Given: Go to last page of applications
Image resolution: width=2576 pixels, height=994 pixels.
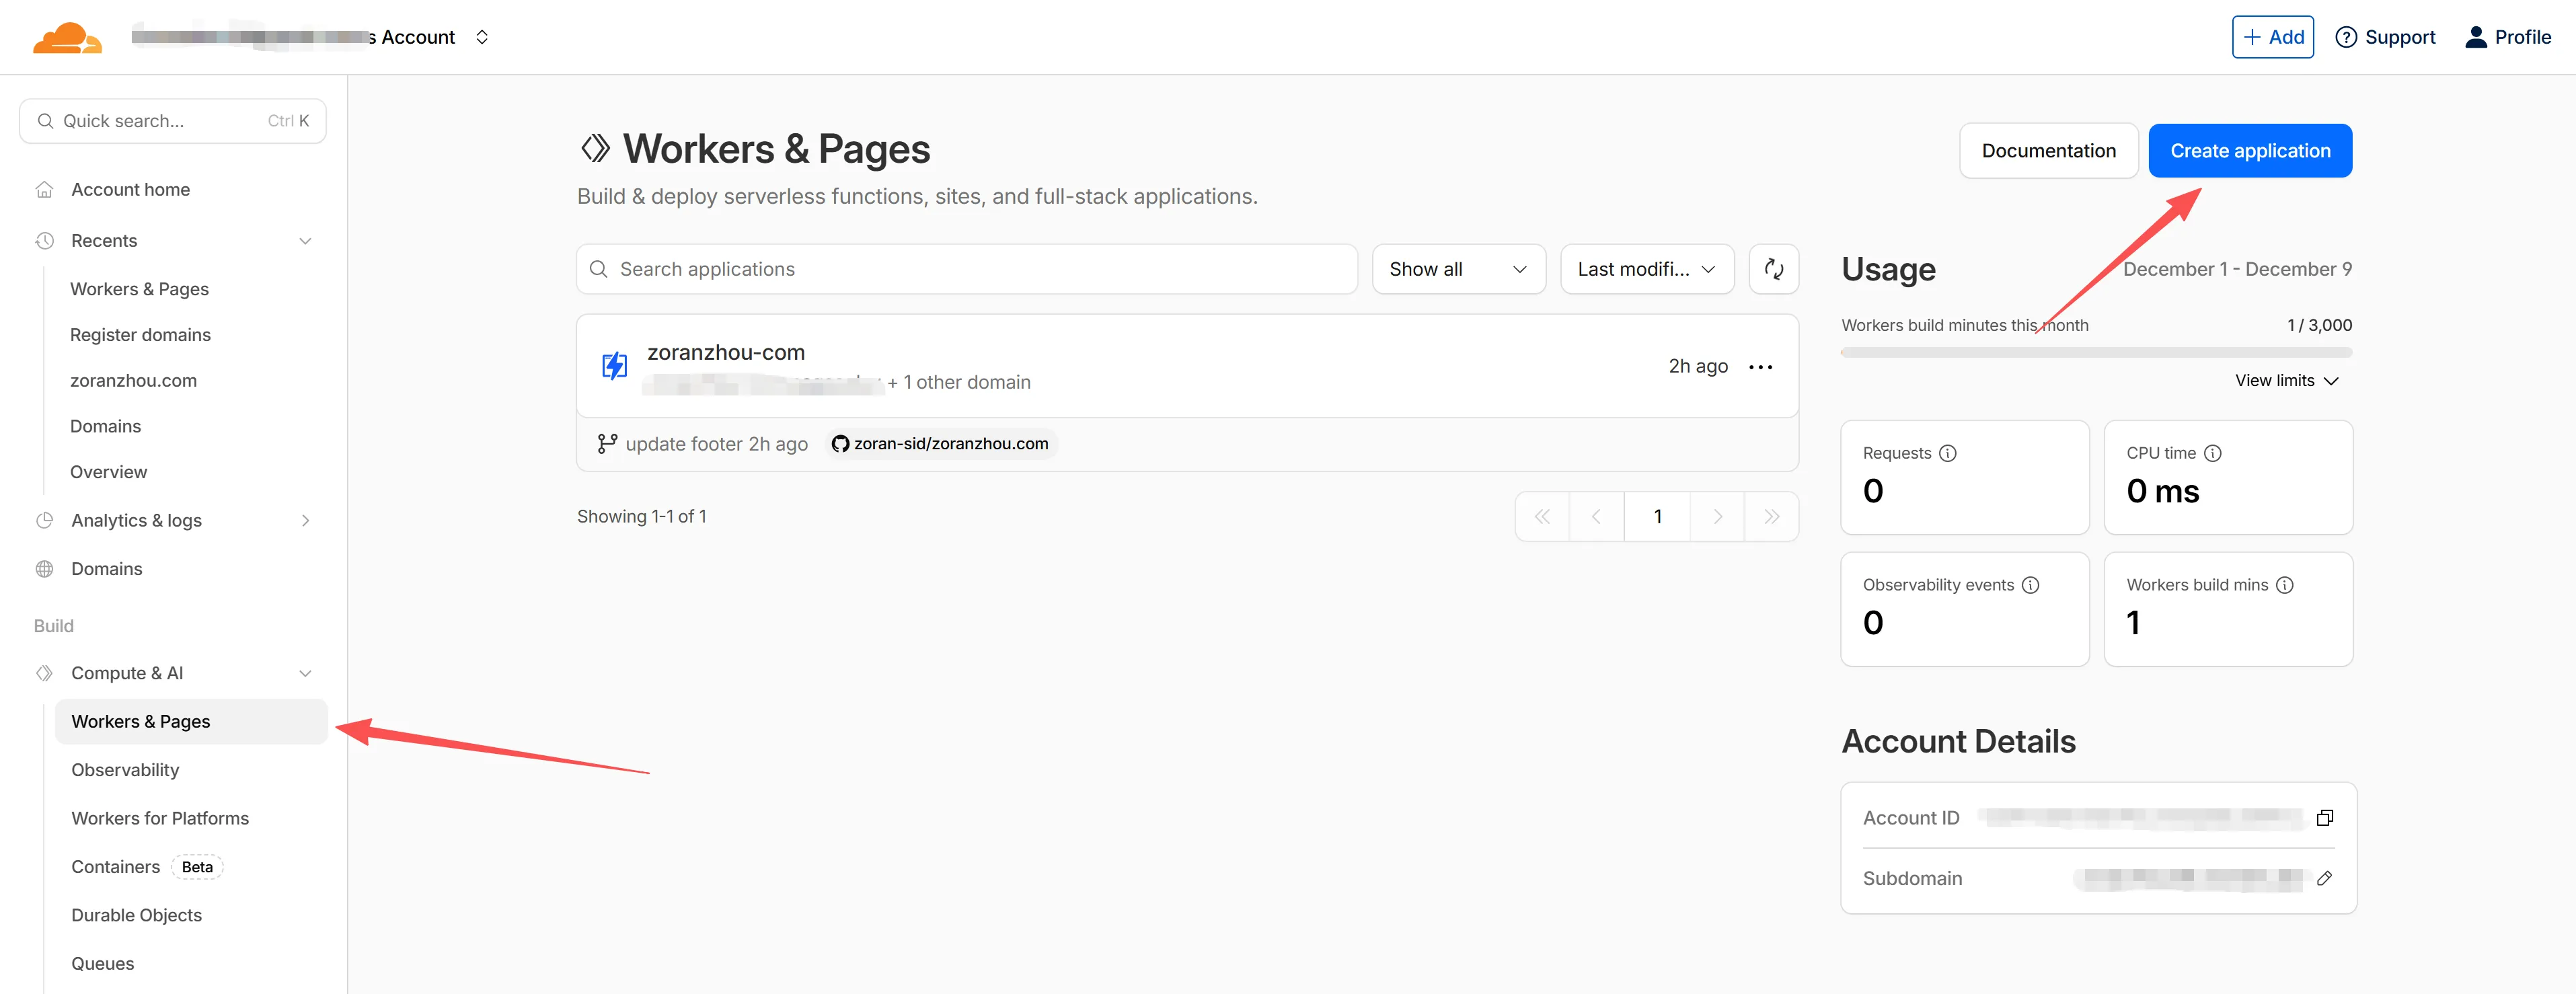Looking at the screenshot, I should coord(1771,517).
